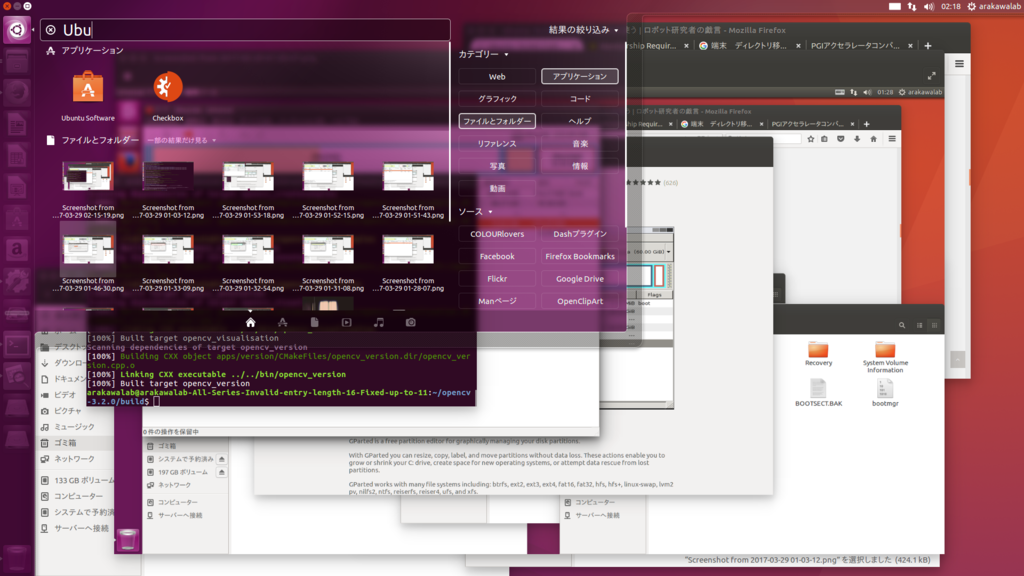
Task: Toggle the OpenClipArt source filter
Action: 580,301
